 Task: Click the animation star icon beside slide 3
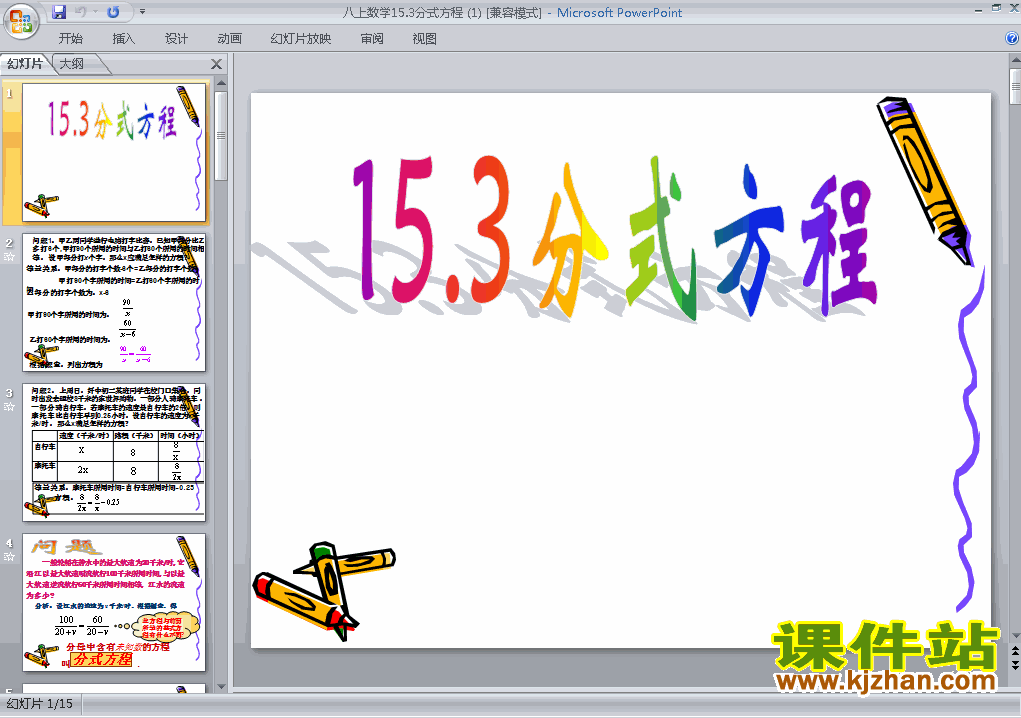tap(9, 407)
